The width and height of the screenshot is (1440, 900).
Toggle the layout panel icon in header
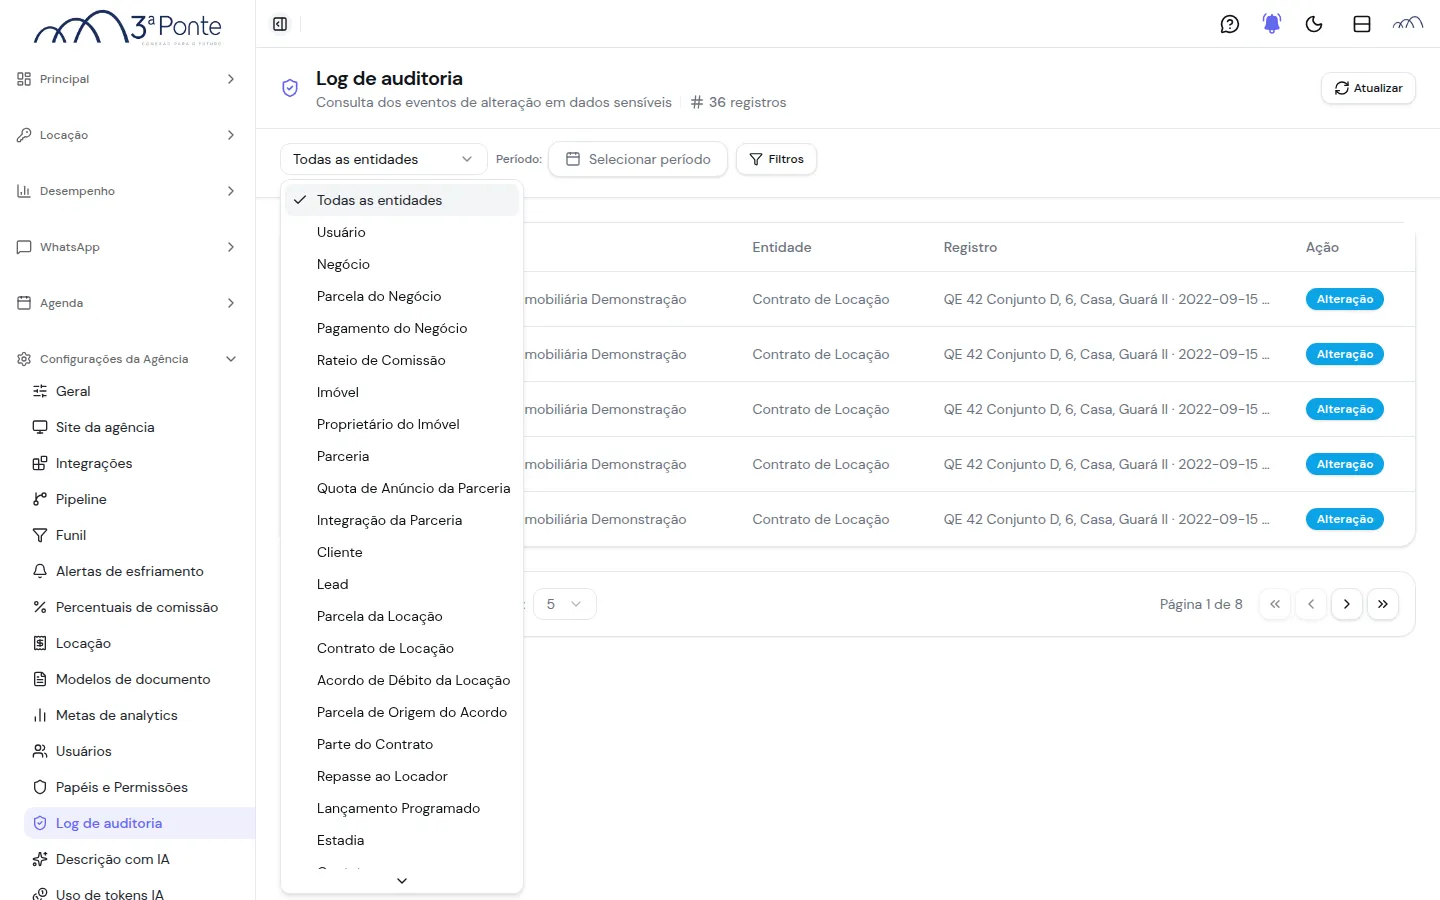pos(1362,24)
